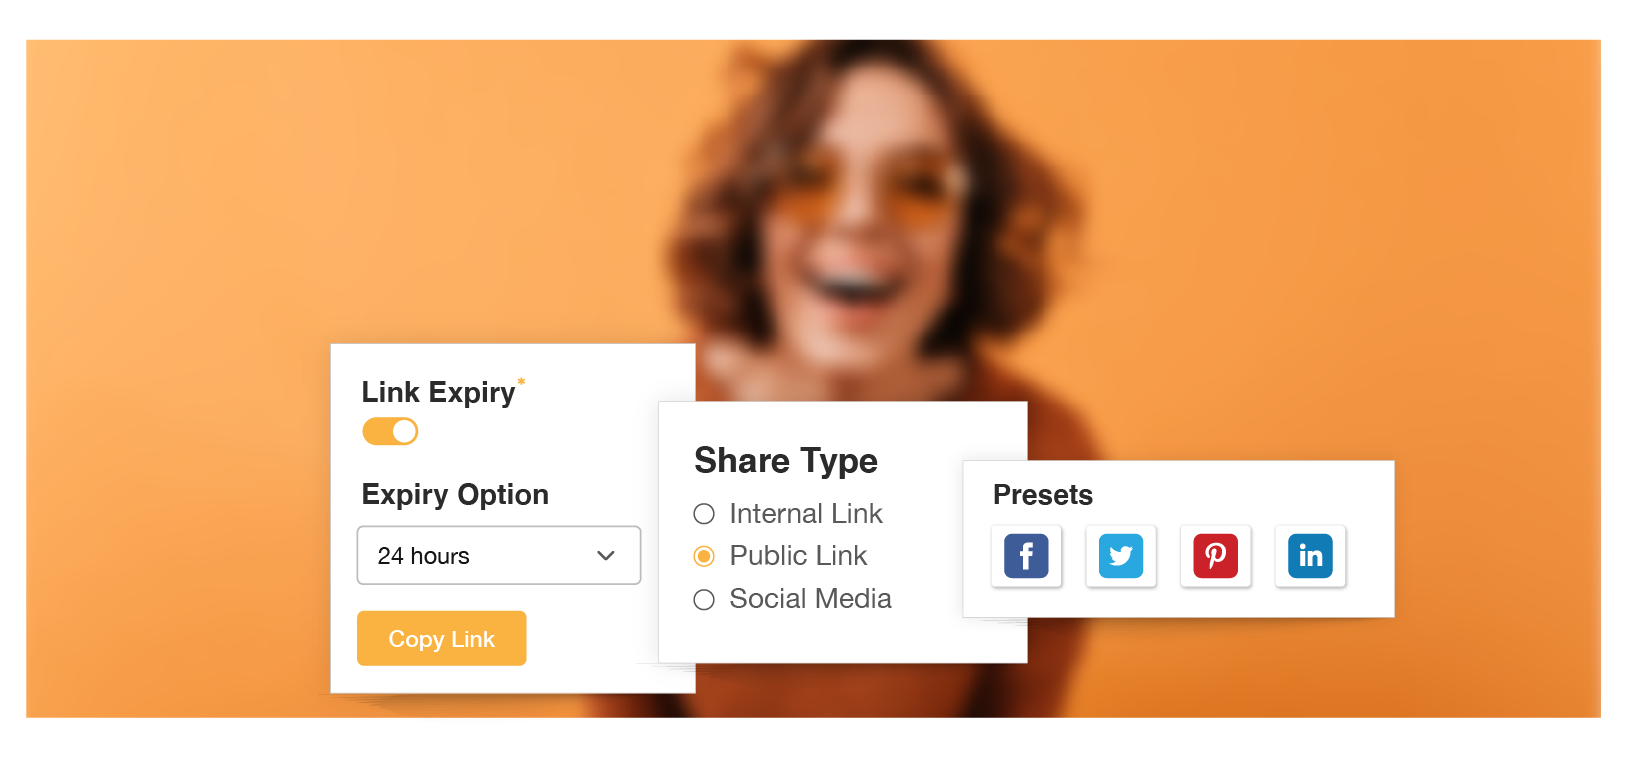Click the "Public Link" label text
The width and height of the screenshot is (1630, 760).
pos(798,556)
